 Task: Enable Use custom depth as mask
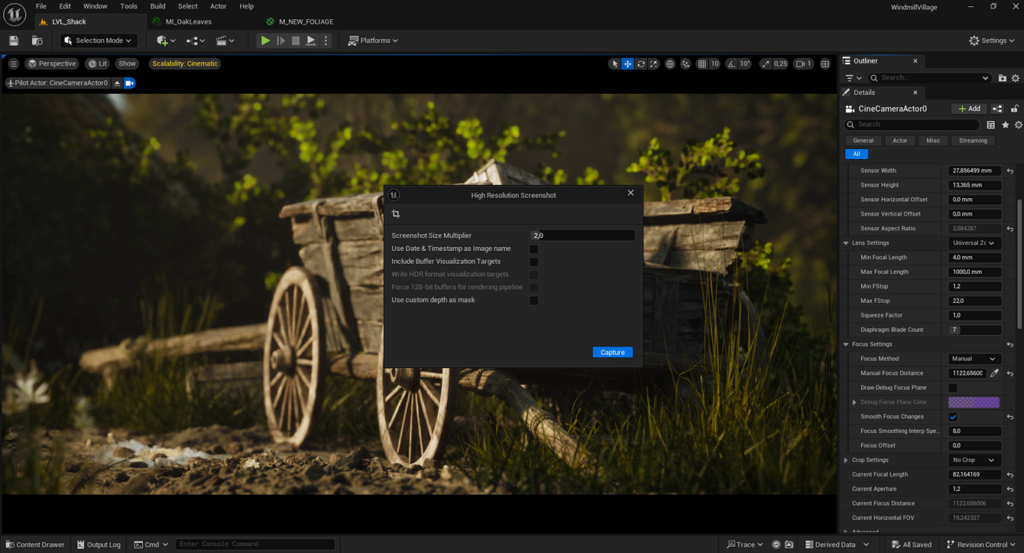tap(534, 300)
